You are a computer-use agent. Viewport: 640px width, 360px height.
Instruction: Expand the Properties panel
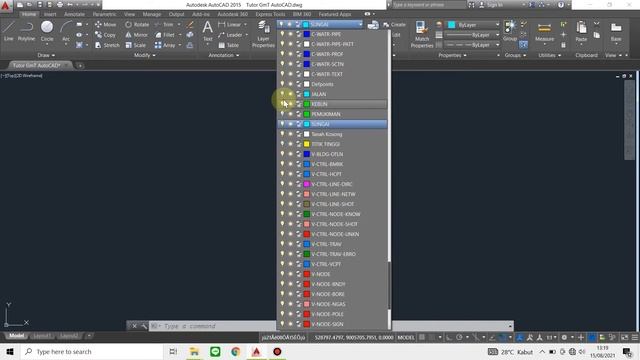click(452, 55)
